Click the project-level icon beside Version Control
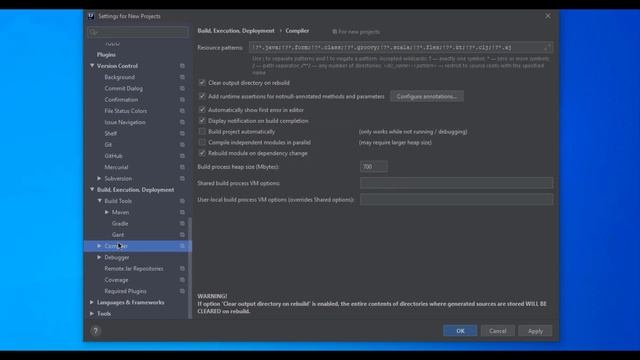This screenshot has width=640, height=360. tap(182, 66)
